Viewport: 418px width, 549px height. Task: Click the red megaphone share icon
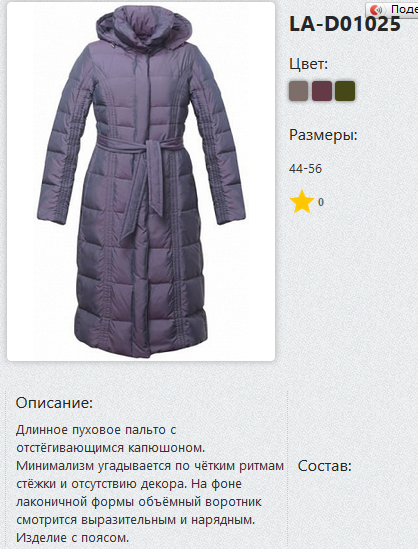pos(377,9)
